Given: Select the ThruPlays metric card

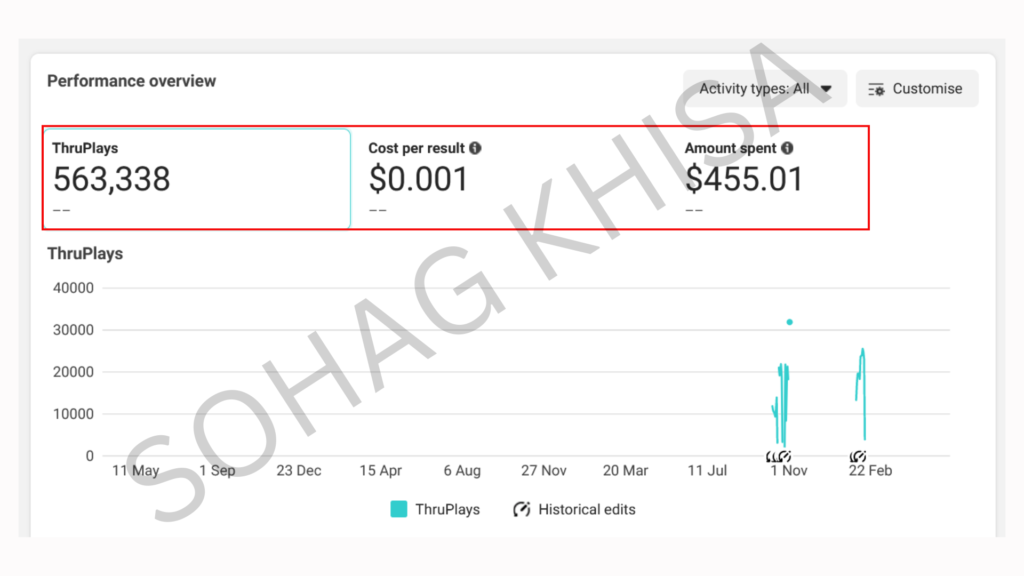Looking at the screenshot, I should 200,179.
